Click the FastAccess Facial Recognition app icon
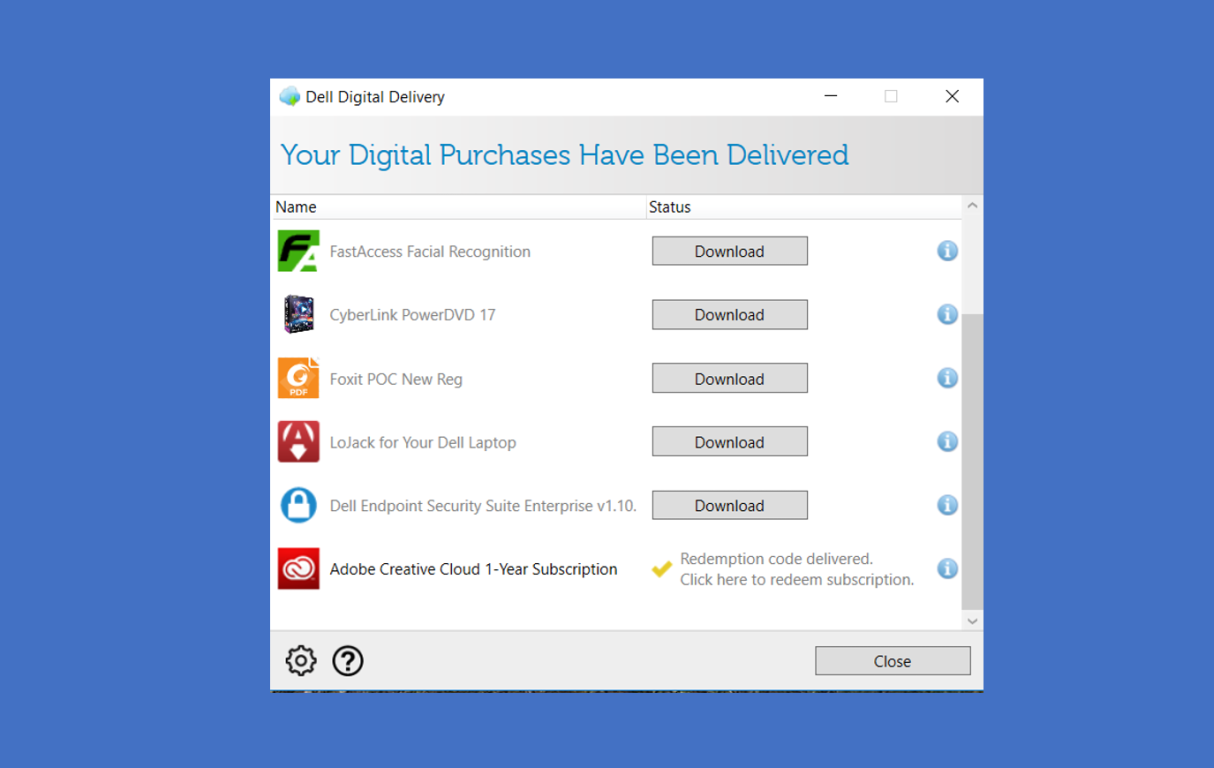 (298, 251)
